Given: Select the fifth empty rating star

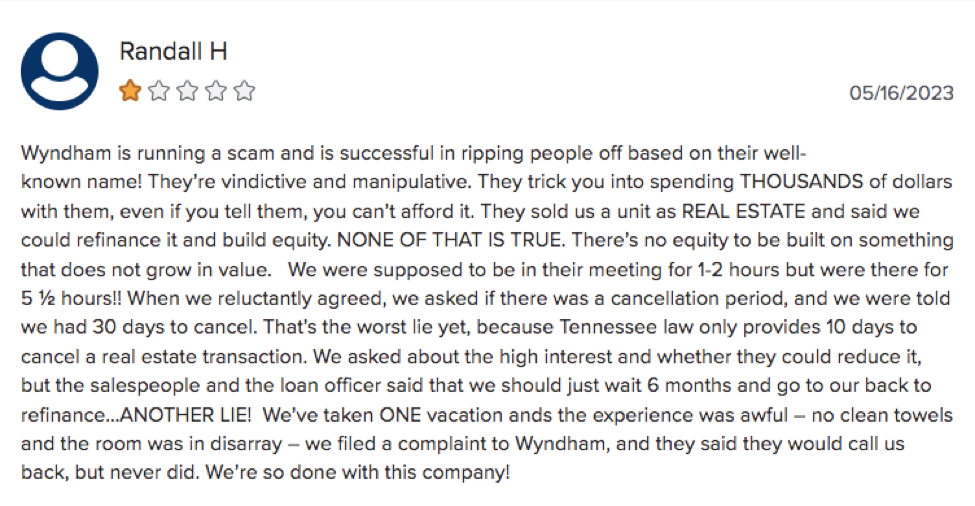Looking at the screenshot, I should (x=244, y=91).
